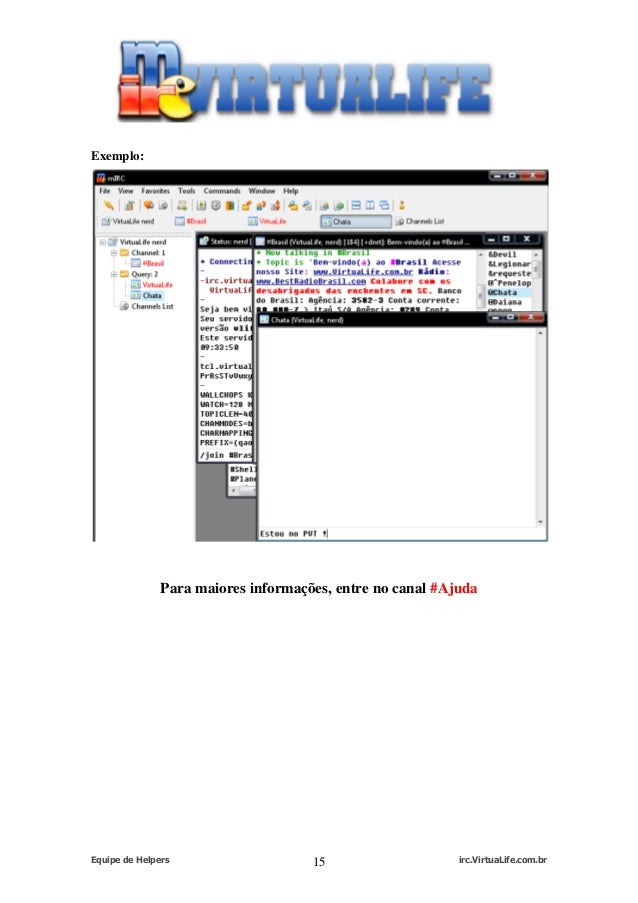Click the red #Ajuda channel text
The height and width of the screenshot is (903, 638).
pos(453,589)
